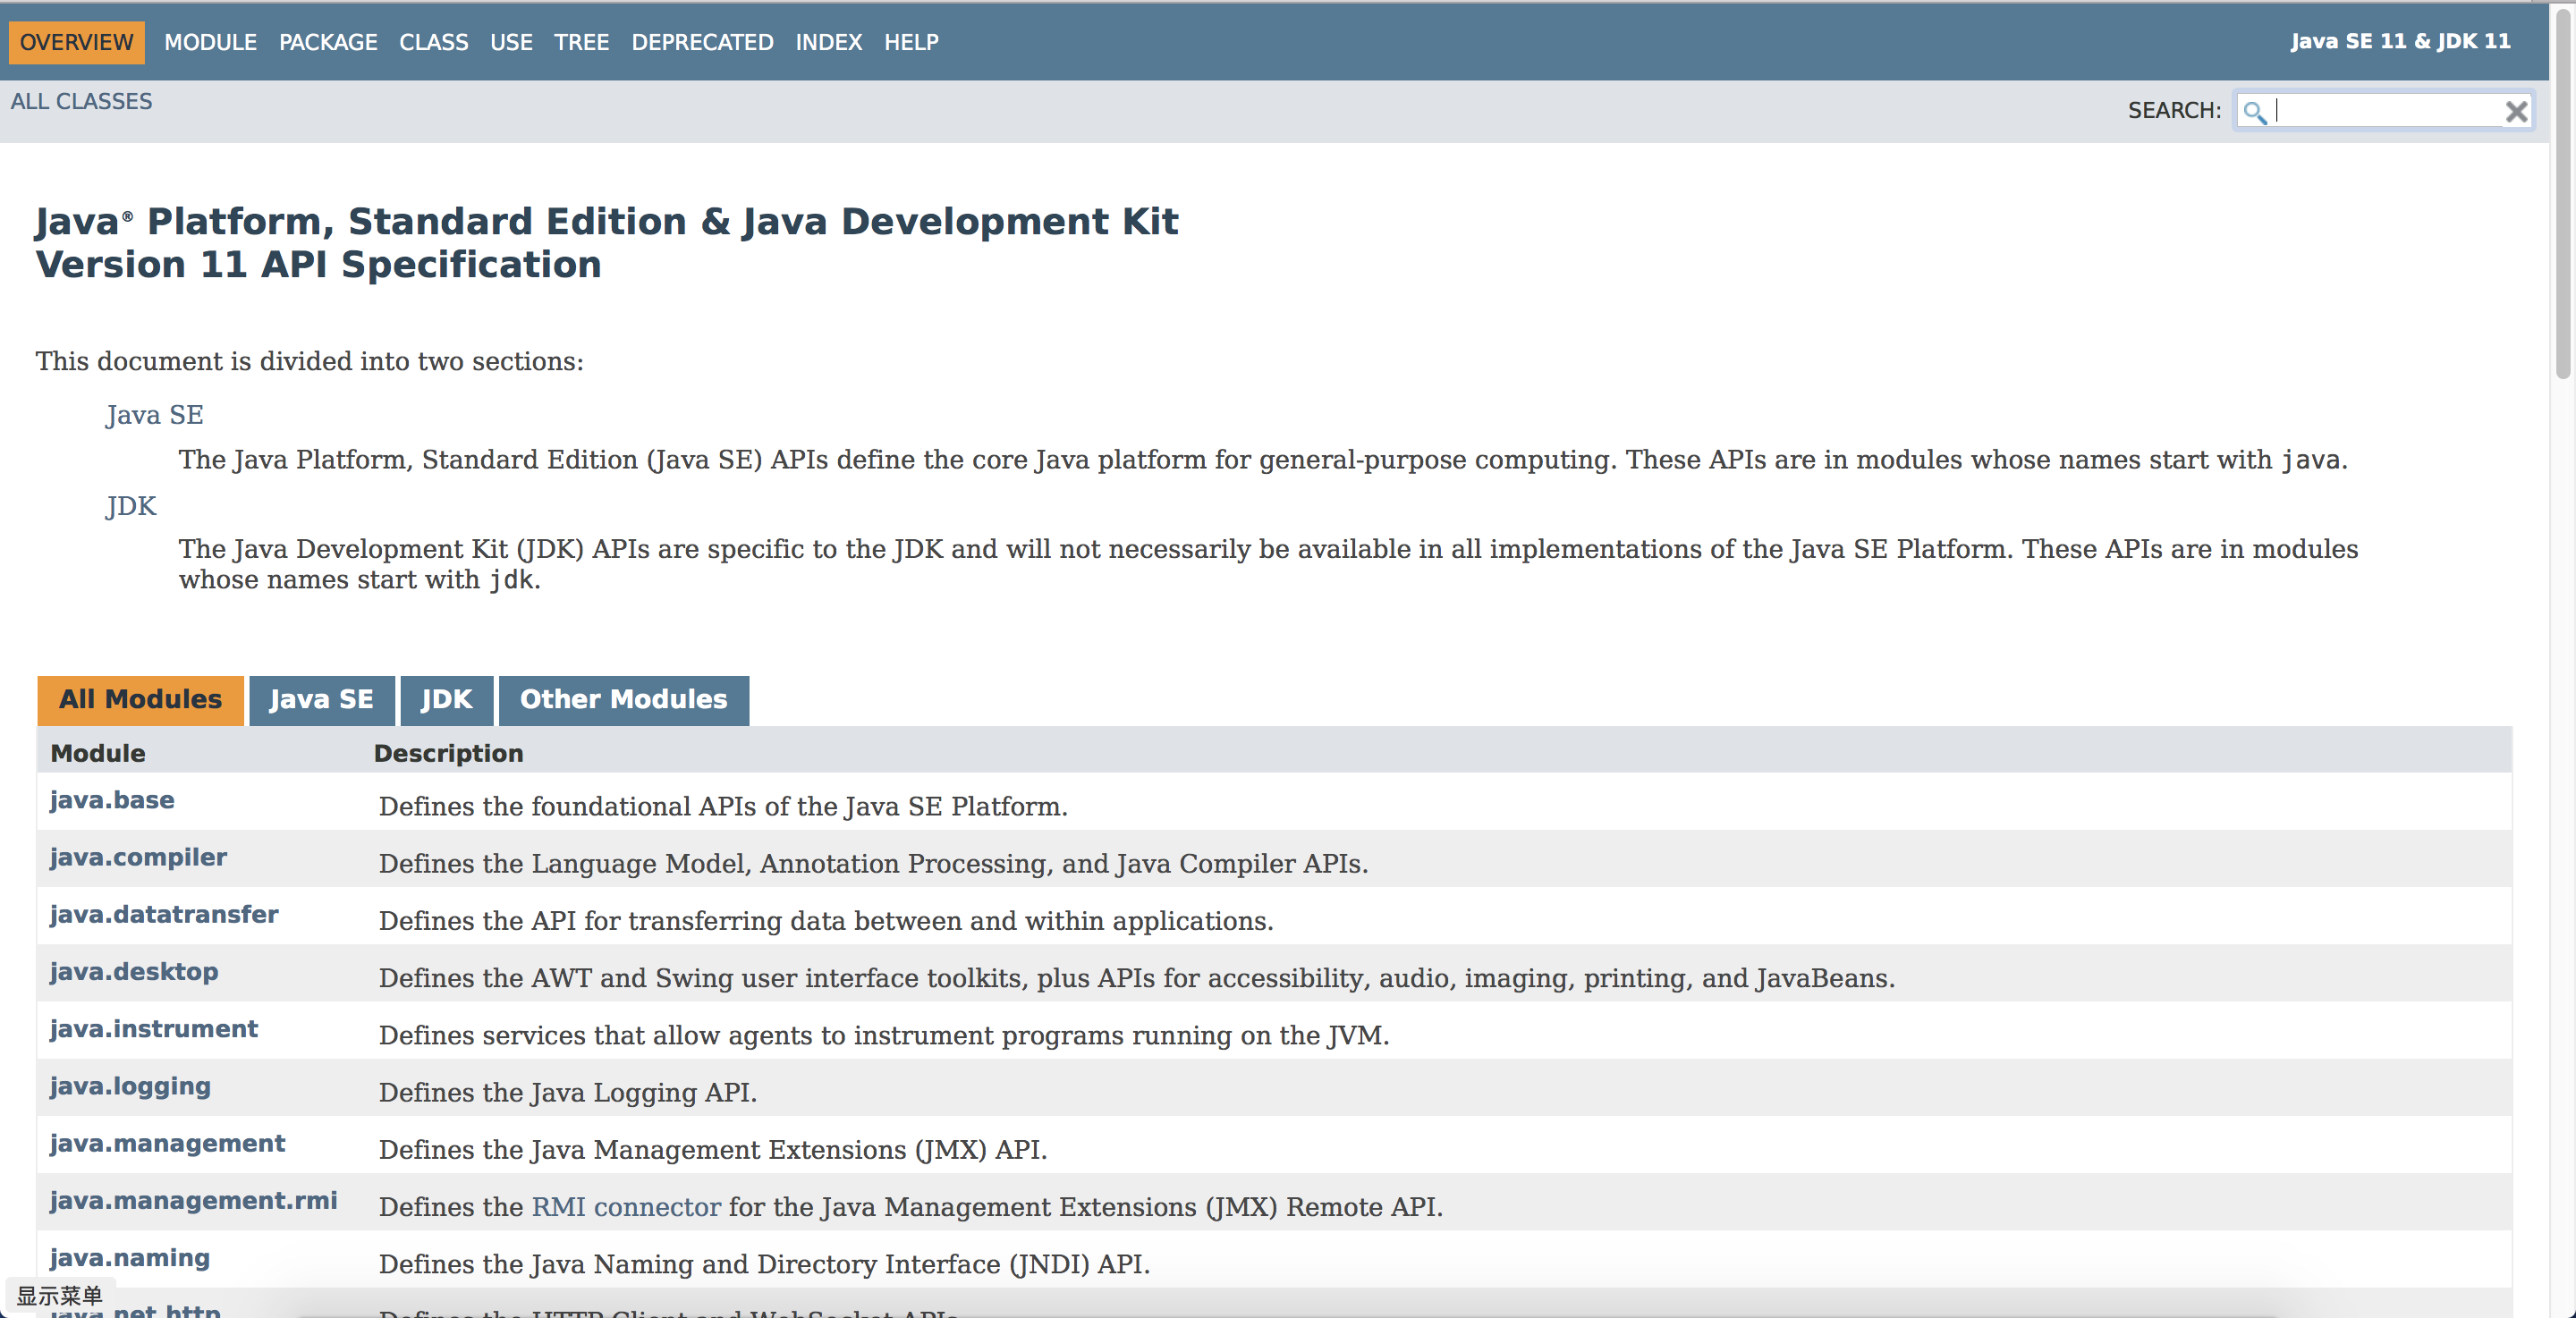
Task: Click the ALL CLASSES link
Action: click(x=81, y=101)
